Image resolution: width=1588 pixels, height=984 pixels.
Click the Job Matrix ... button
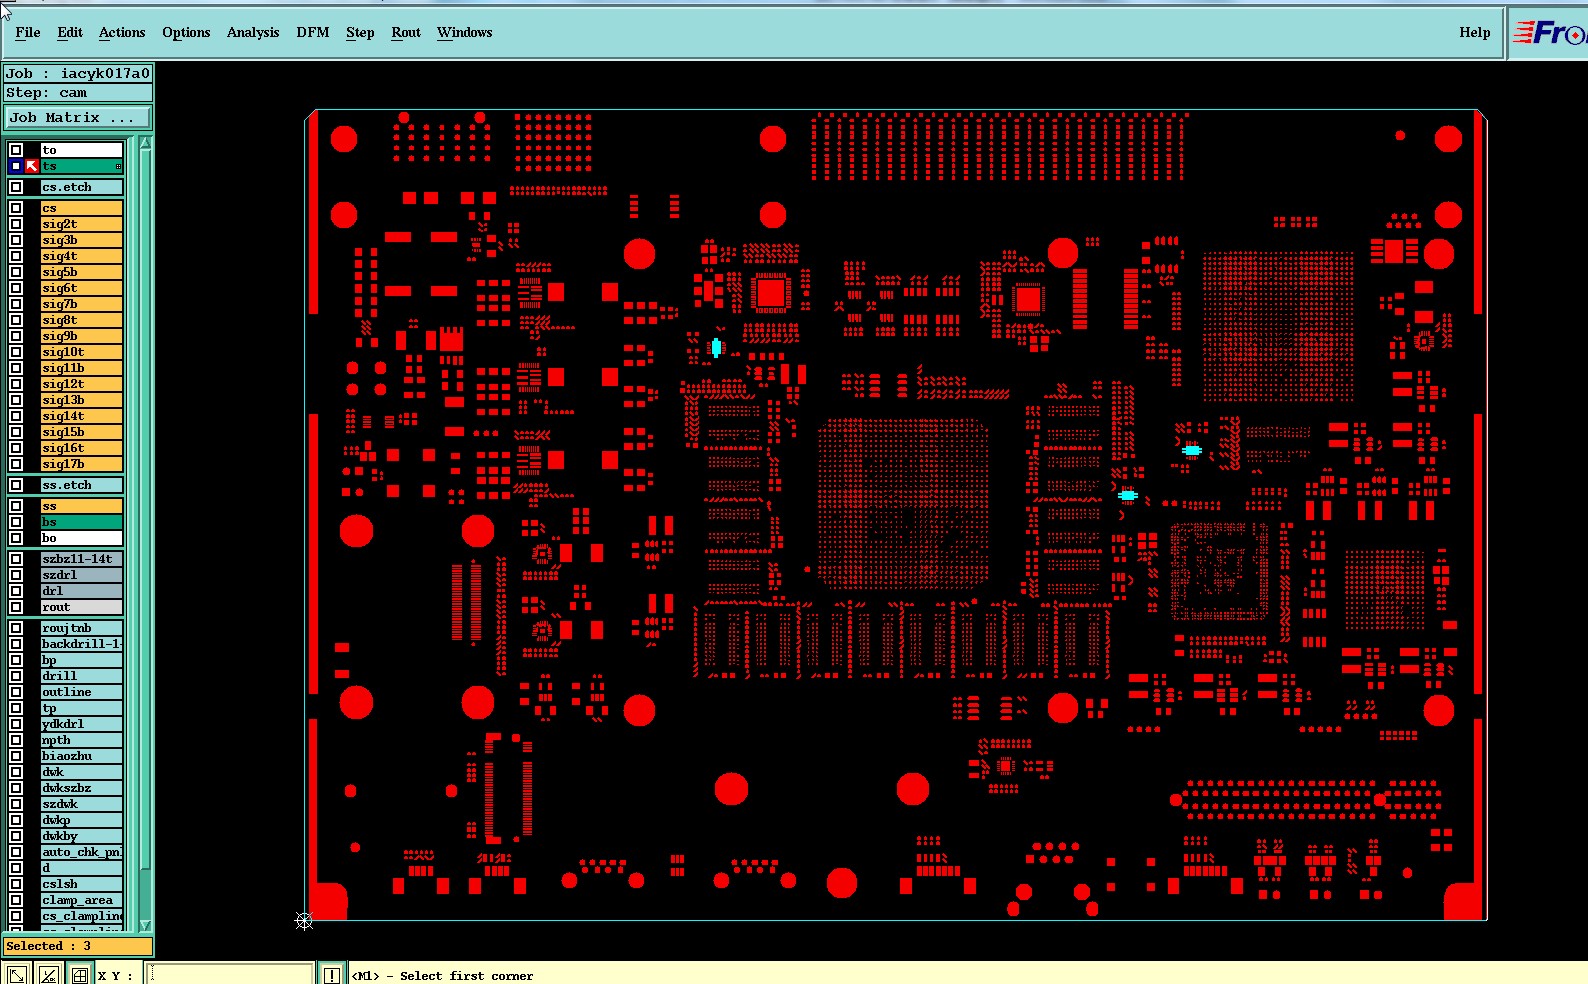78,117
